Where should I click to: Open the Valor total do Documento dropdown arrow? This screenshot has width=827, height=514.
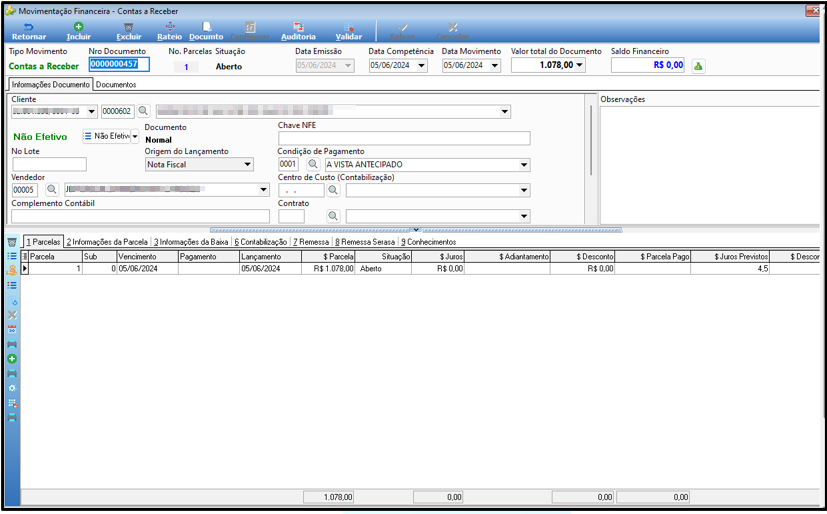coord(580,65)
